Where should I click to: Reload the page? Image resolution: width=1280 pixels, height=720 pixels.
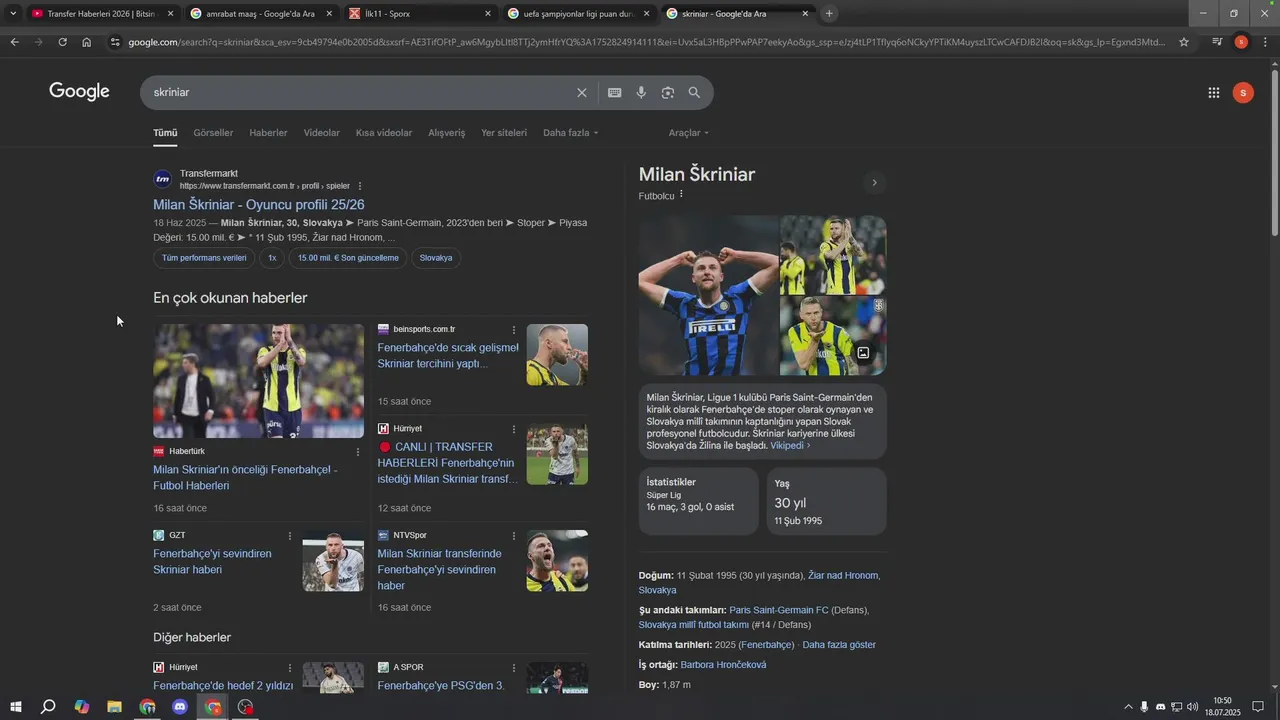pyautogui.click(x=62, y=42)
